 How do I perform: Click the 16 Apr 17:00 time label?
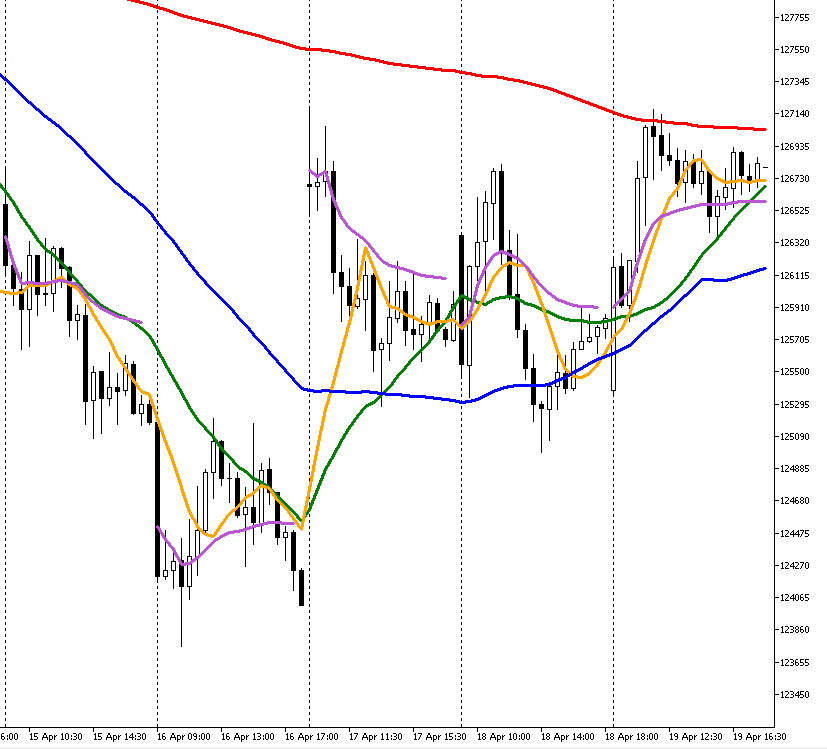pos(312,737)
